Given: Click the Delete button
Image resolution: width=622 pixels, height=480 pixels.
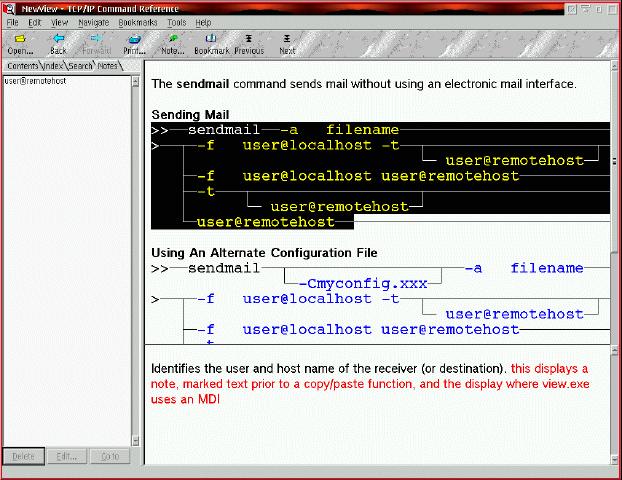Looking at the screenshot, I should click(23, 457).
